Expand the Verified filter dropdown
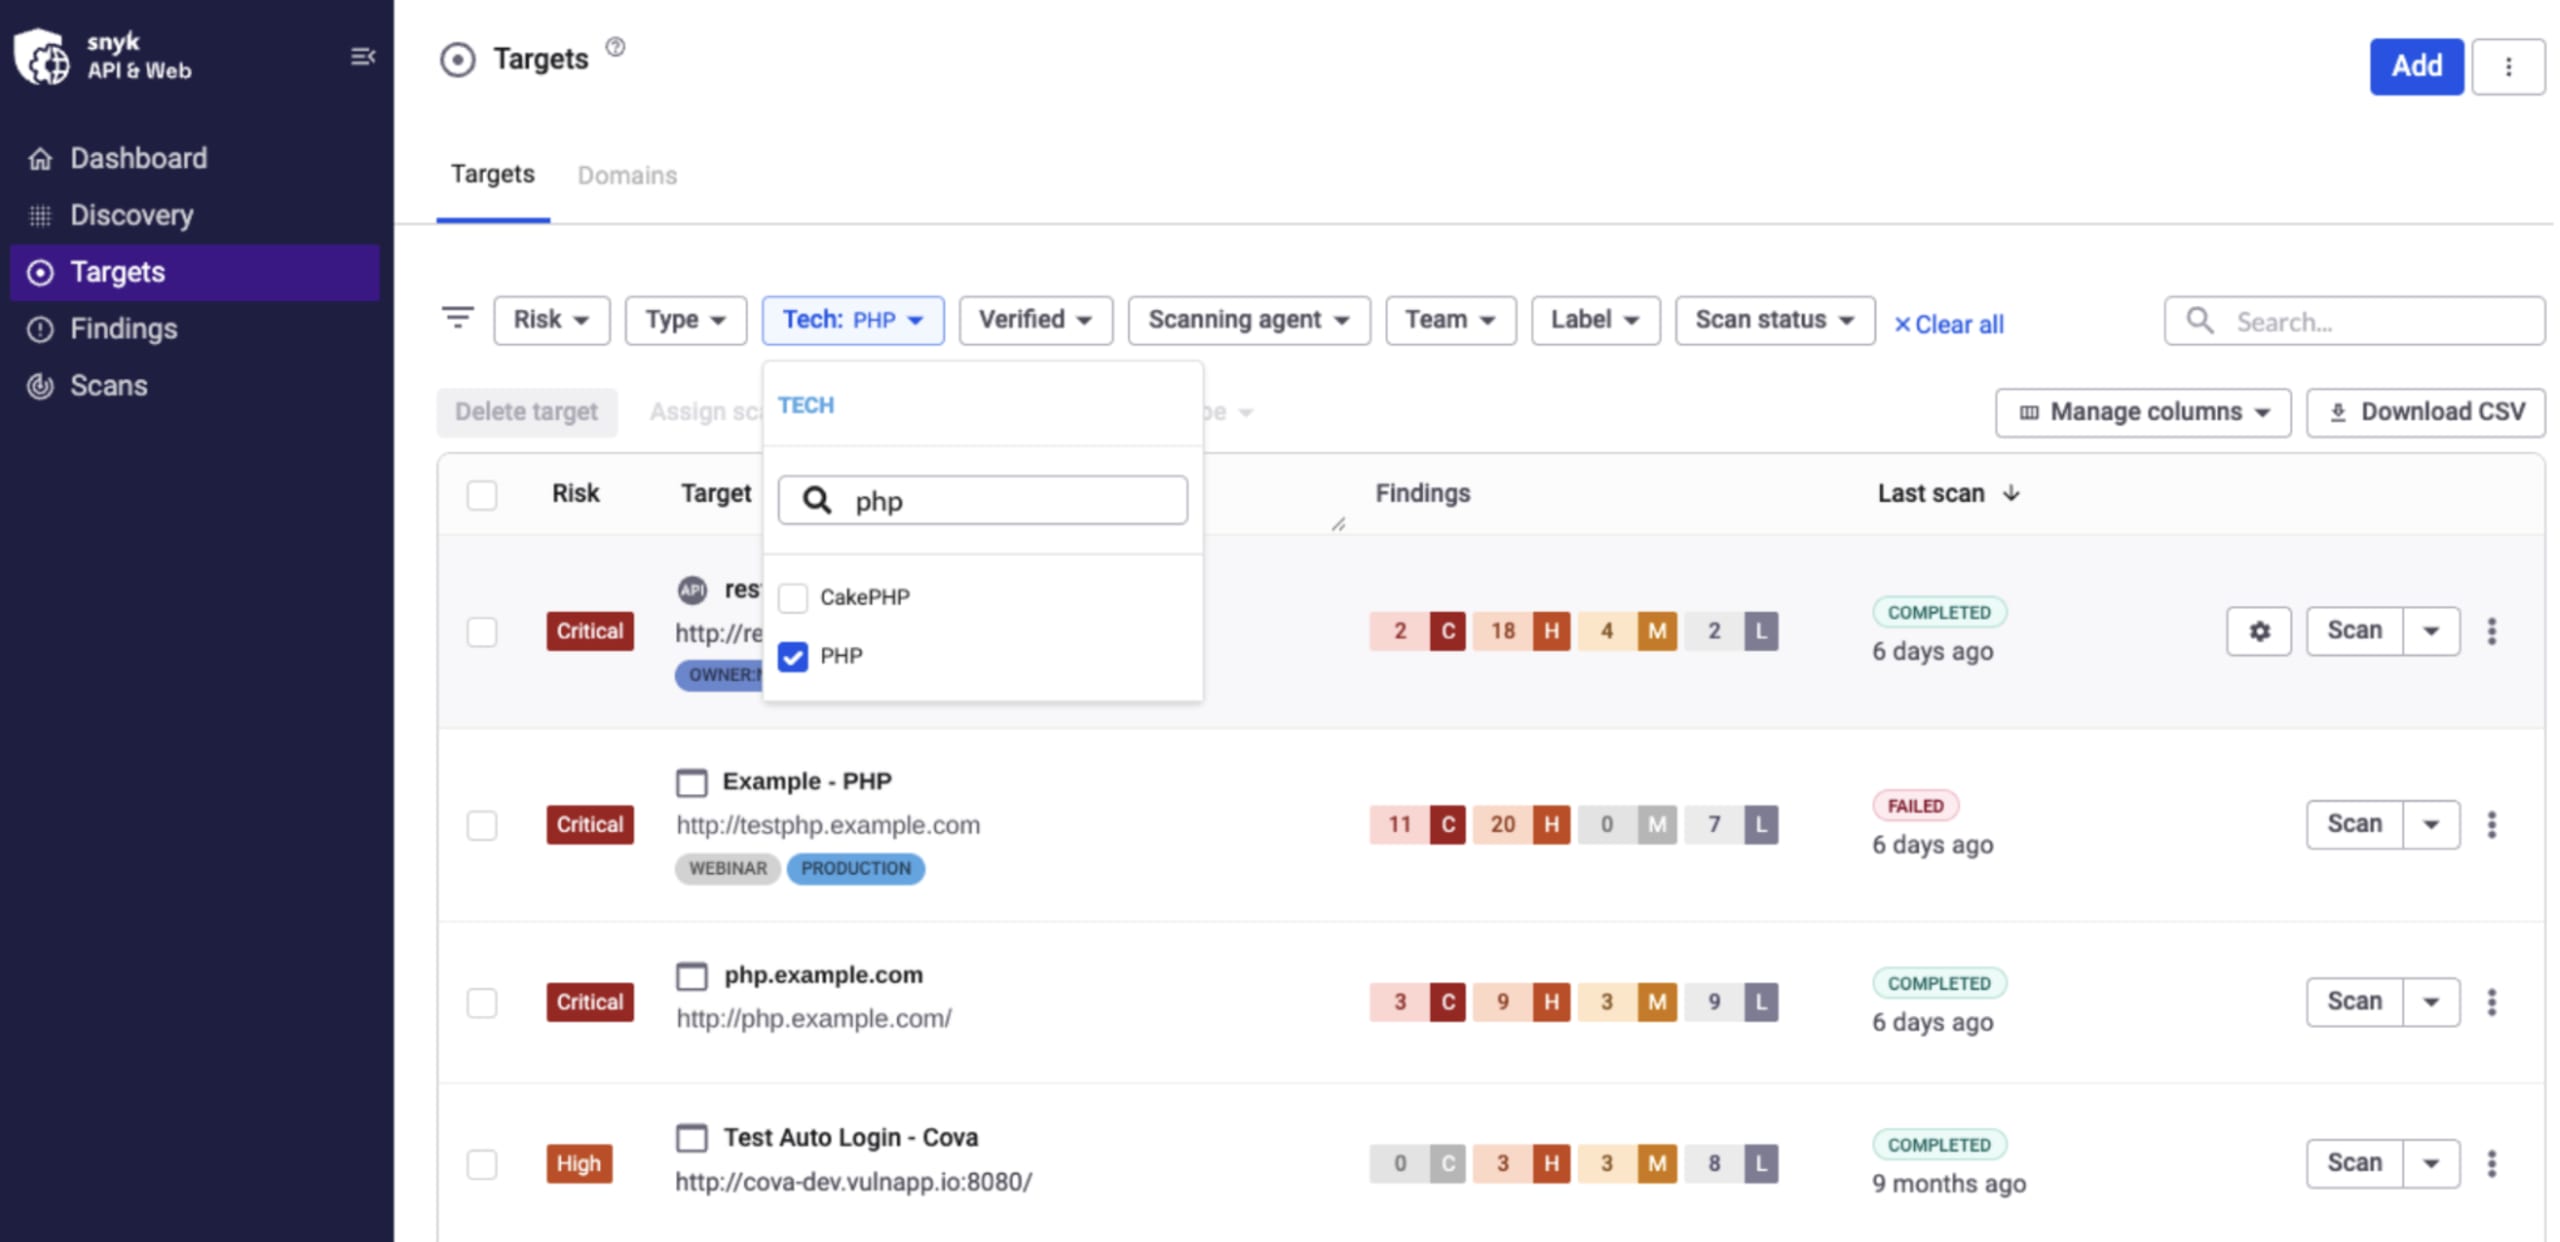This screenshot has width=2560, height=1242. (1035, 320)
